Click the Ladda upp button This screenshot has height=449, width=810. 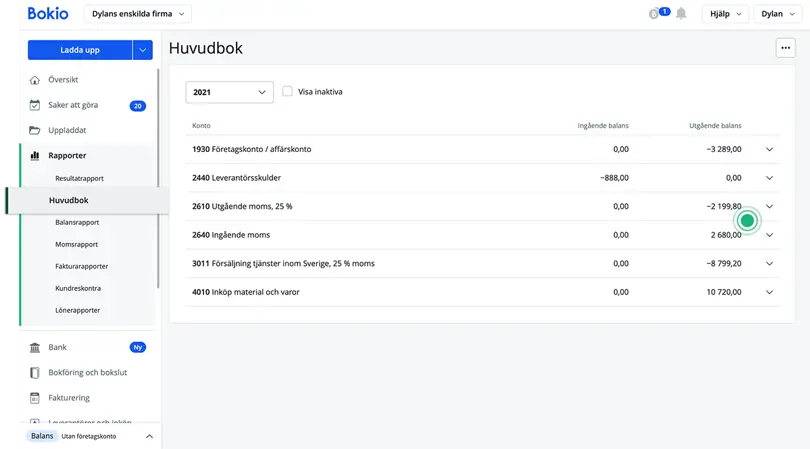pos(80,50)
